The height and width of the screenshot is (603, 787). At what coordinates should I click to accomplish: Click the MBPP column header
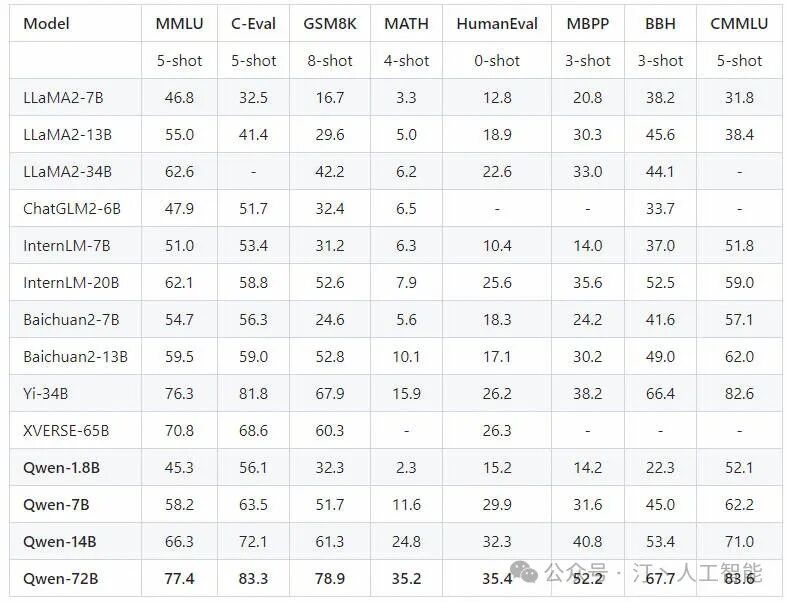point(587,23)
